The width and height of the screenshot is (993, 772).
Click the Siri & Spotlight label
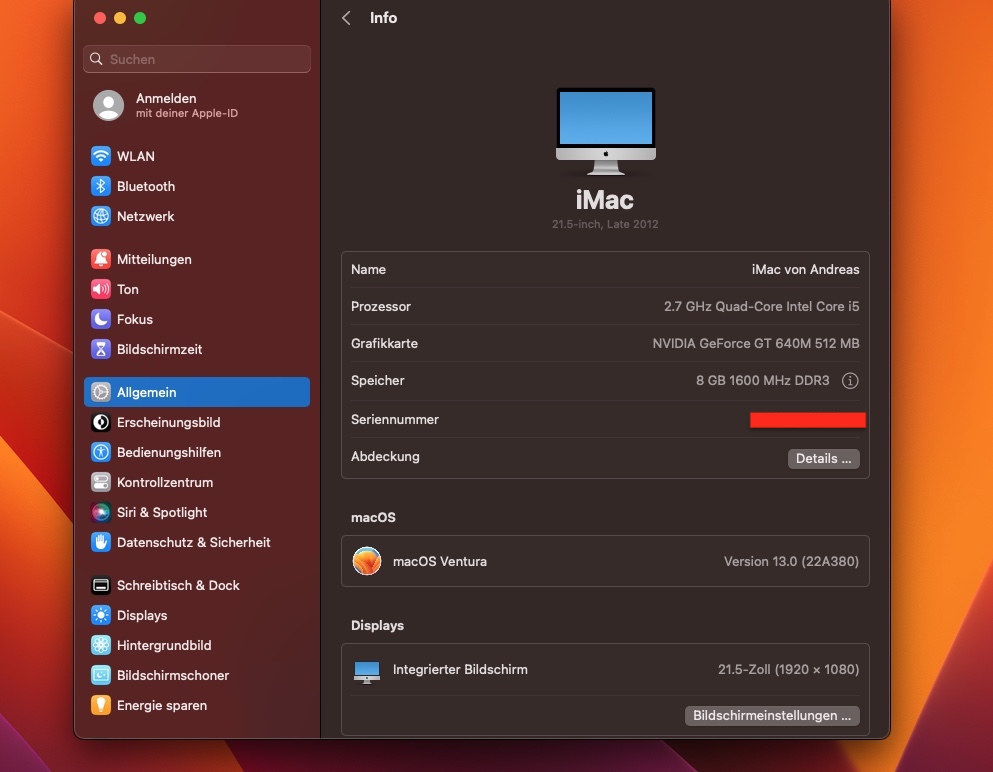(x=161, y=512)
